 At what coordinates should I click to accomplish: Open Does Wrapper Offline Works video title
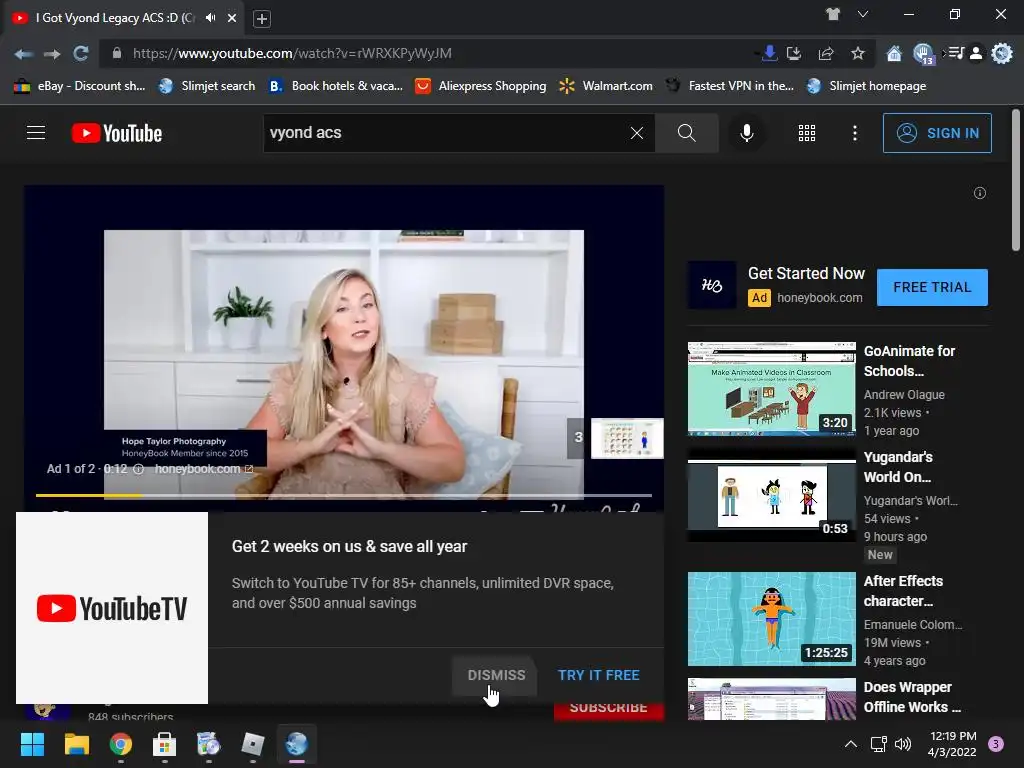coord(912,697)
